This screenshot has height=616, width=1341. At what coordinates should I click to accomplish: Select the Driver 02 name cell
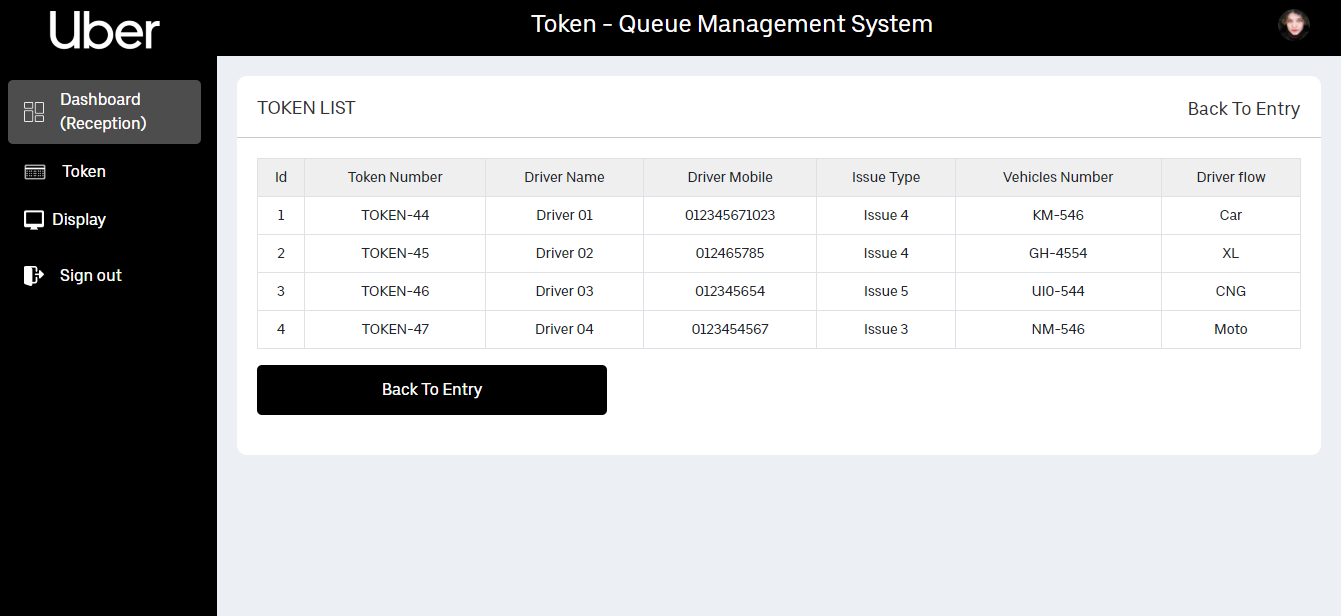[564, 253]
